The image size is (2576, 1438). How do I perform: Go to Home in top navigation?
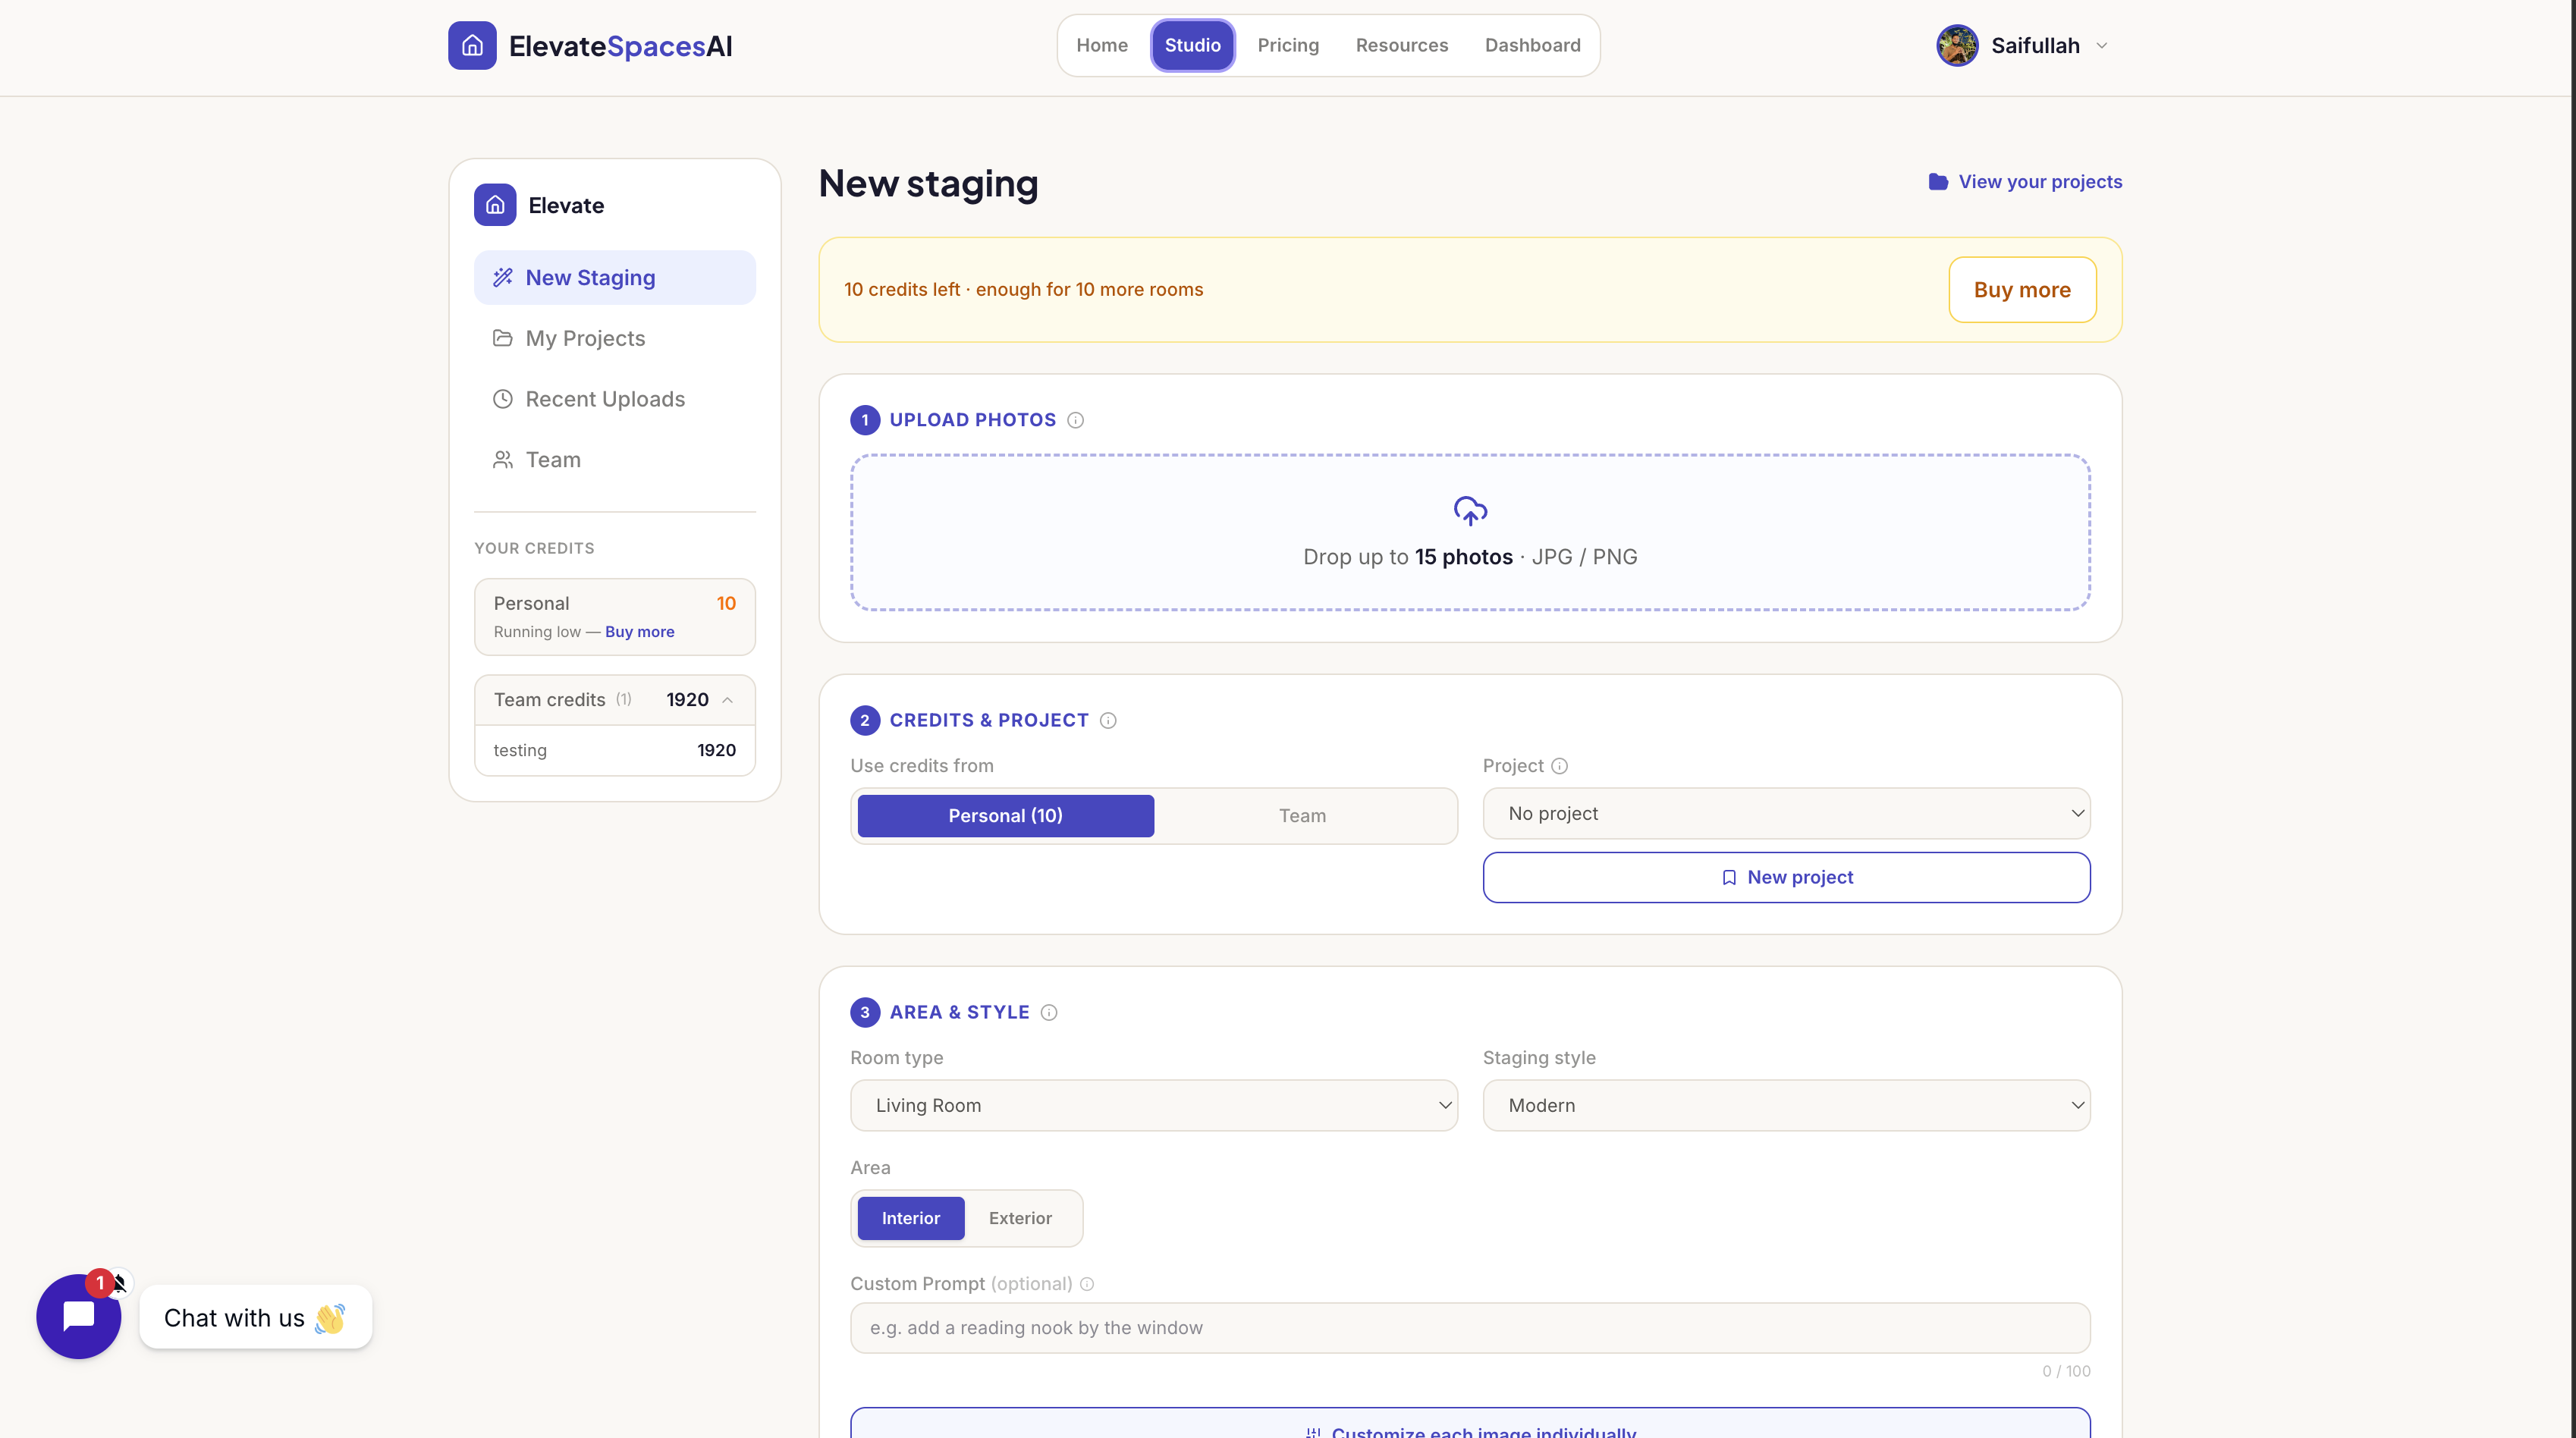[1102, 45]
